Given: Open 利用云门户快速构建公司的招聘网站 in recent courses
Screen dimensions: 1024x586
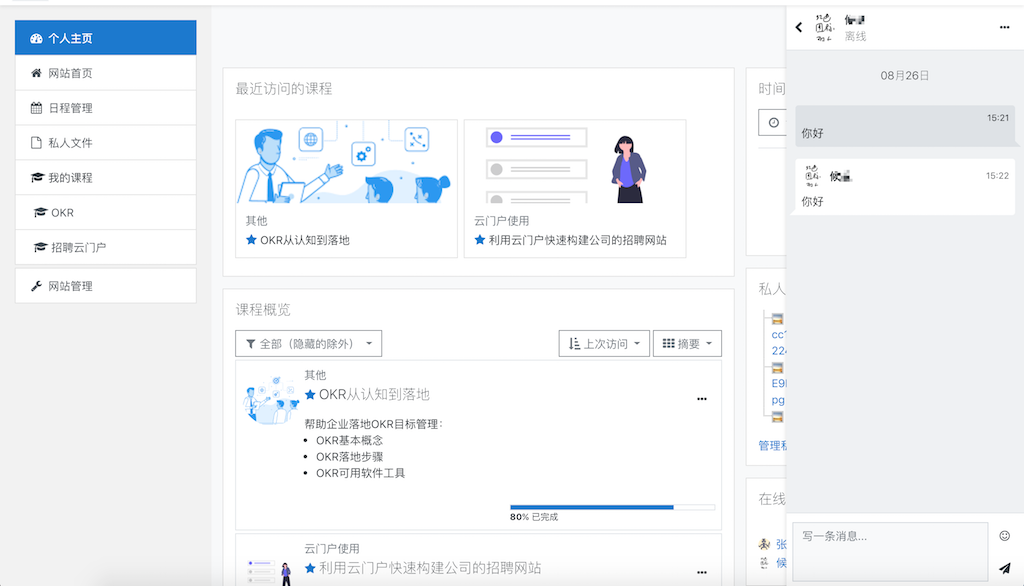Looking at the screenshot, I should (x=577, y=240).
